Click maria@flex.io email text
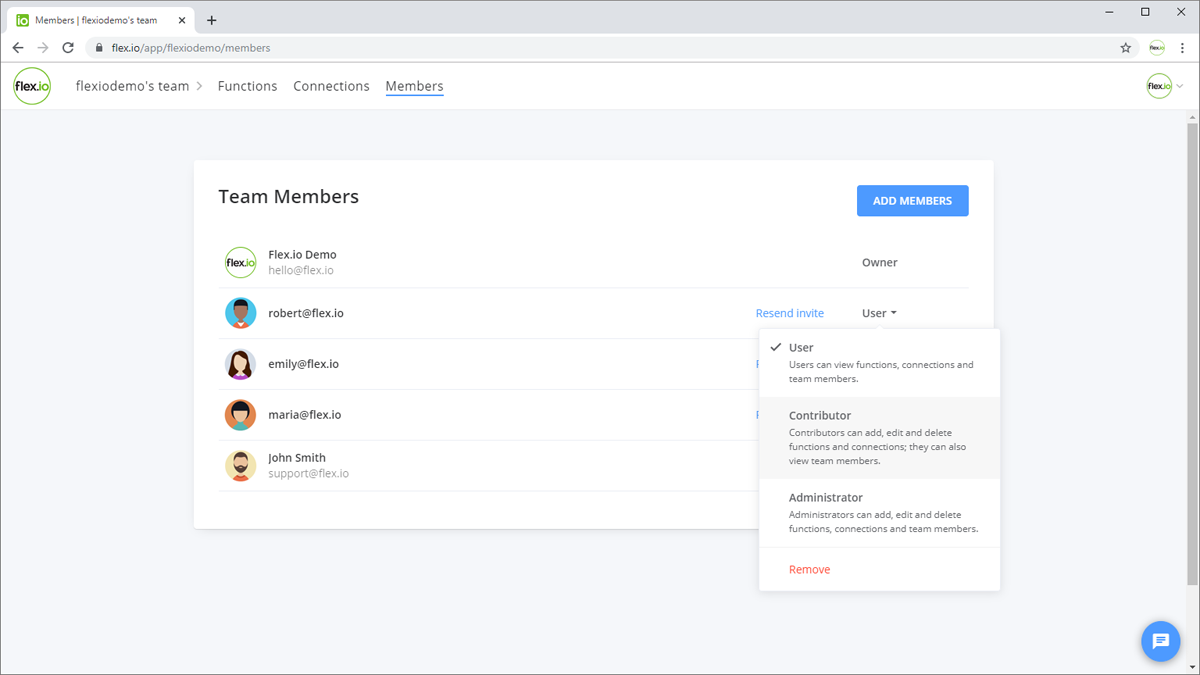The image size is (1200, 675). 304,415
